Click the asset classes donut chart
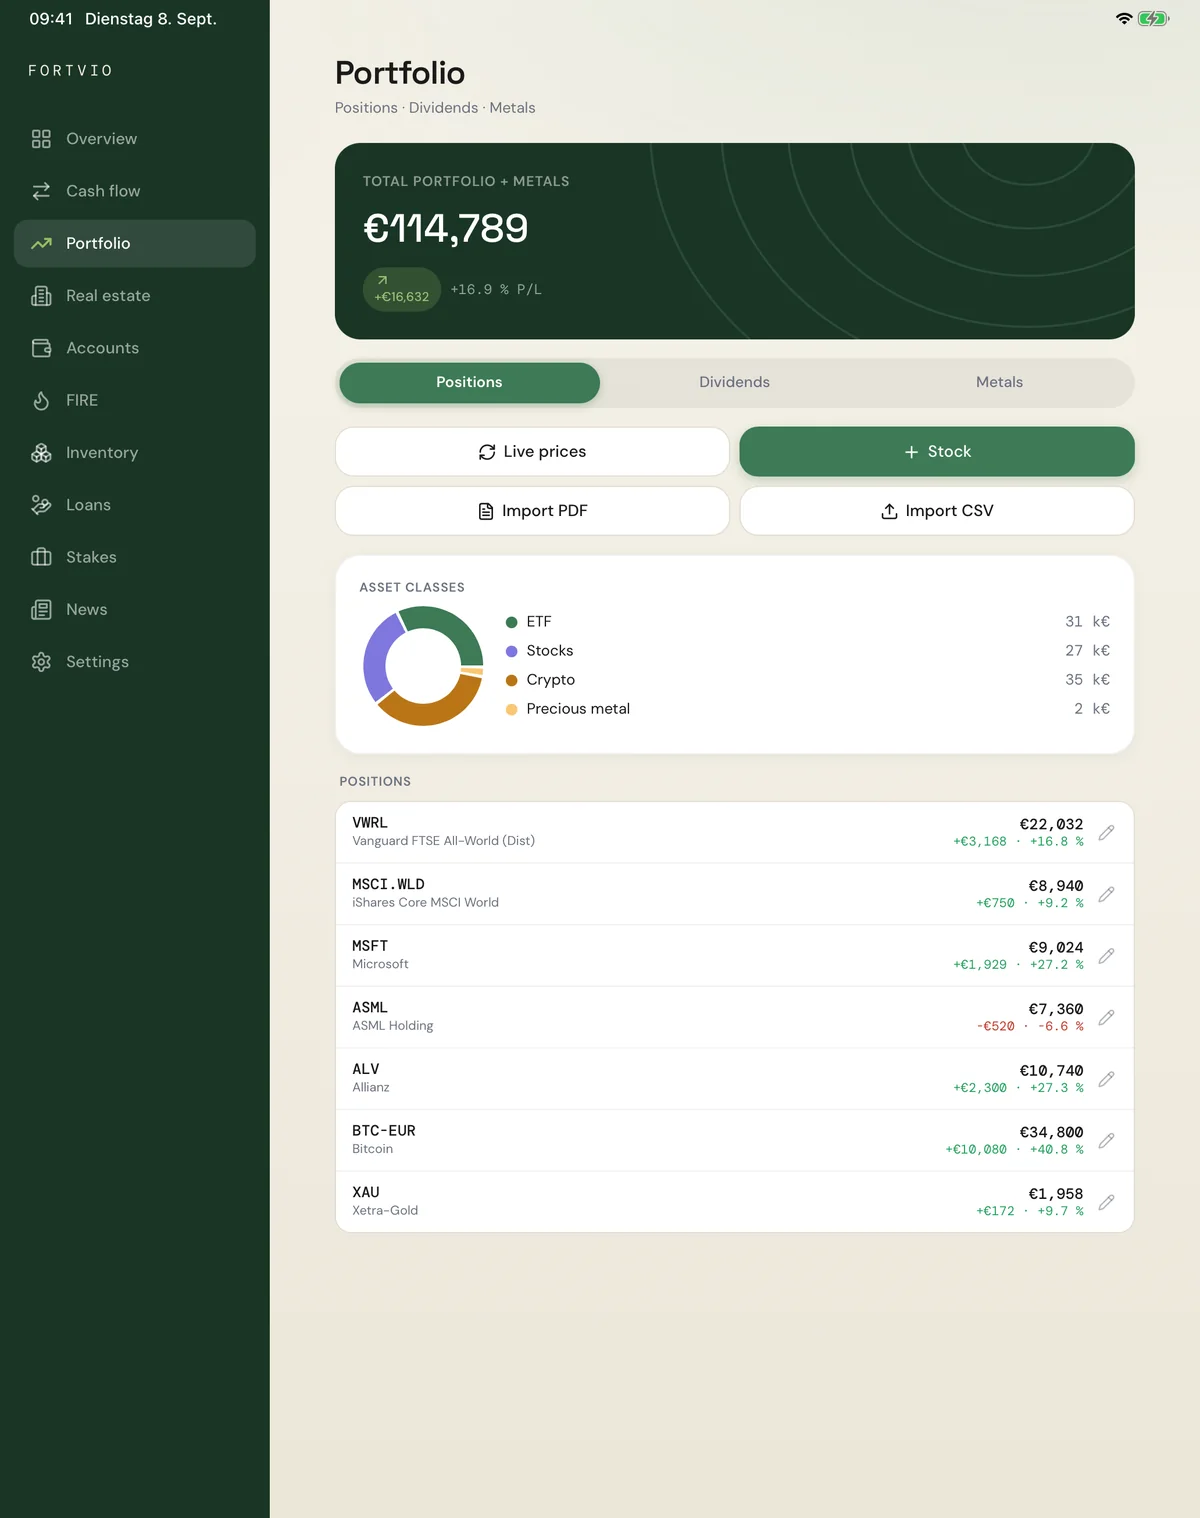1200x1518 pixels. coord(423,666)
